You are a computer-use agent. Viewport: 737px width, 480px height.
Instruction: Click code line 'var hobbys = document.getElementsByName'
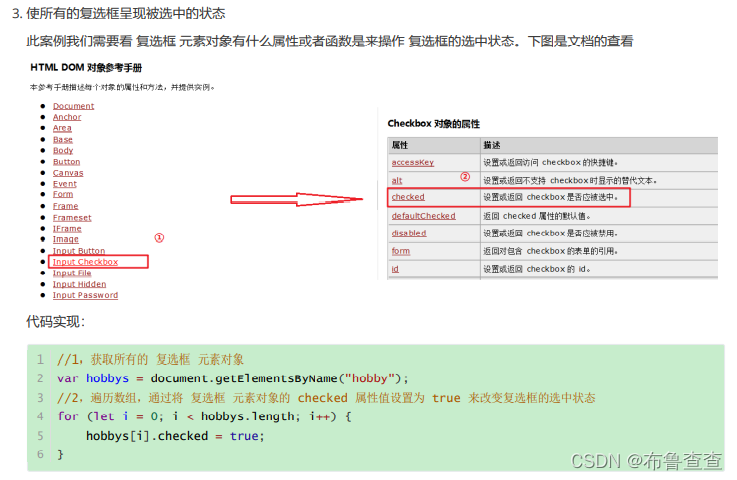[x=233, y=378]
